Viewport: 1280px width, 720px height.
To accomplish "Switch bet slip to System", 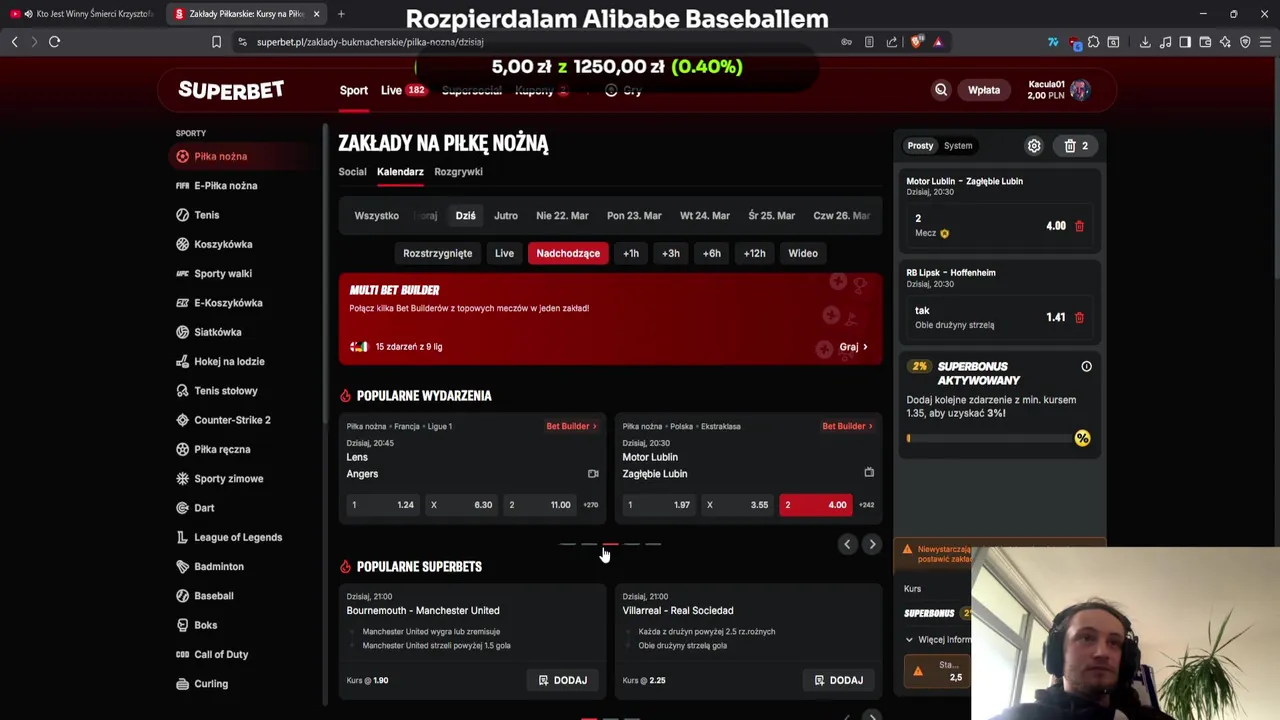I will click(x=958, y=146).
